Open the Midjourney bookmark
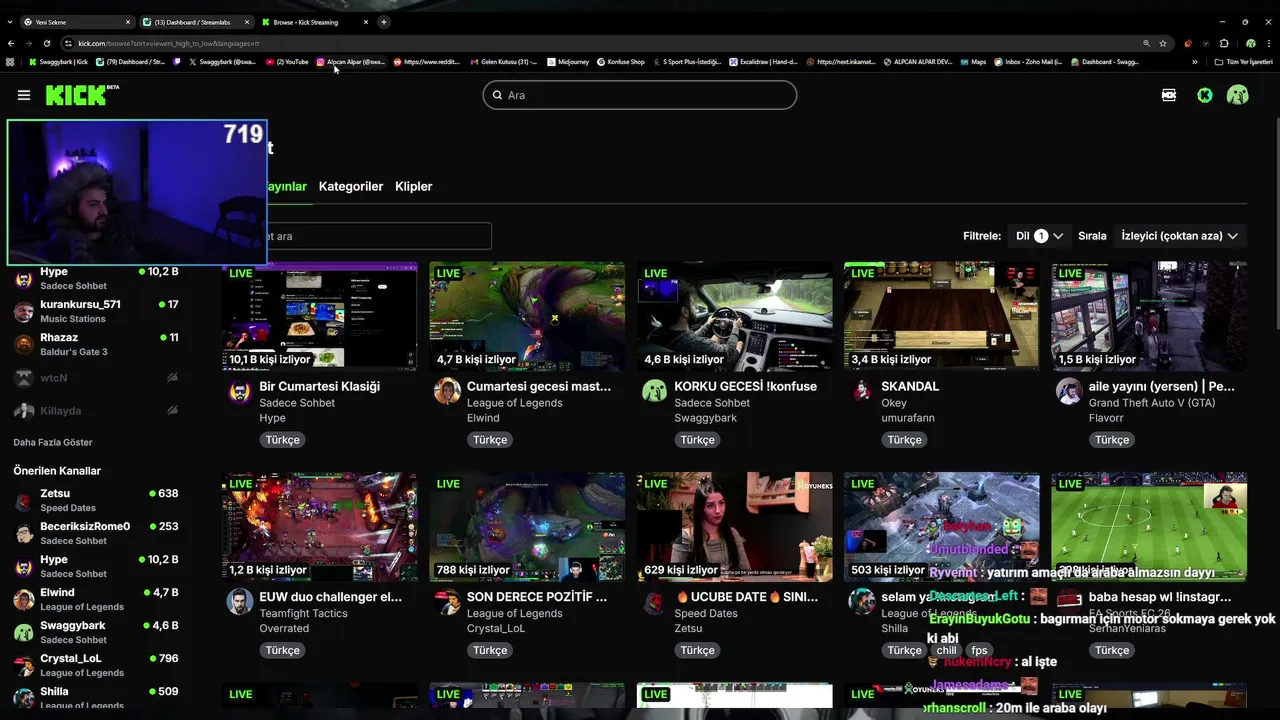1280x720 pixels. (x=567, y=62)
